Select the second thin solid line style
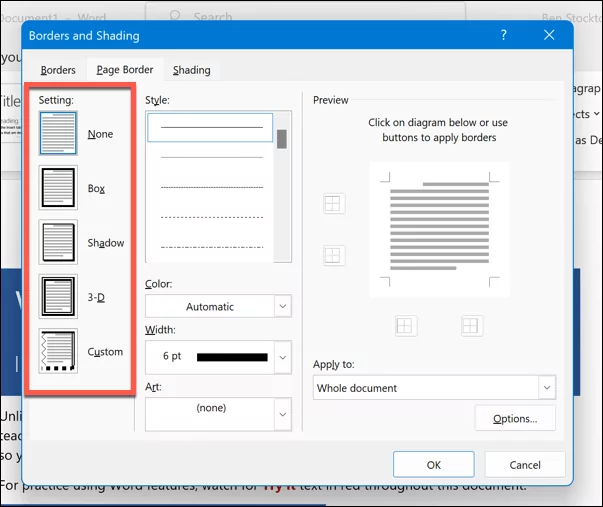This screenshot has width=603, height=507. pyautogui.click(x=212, y=157)
